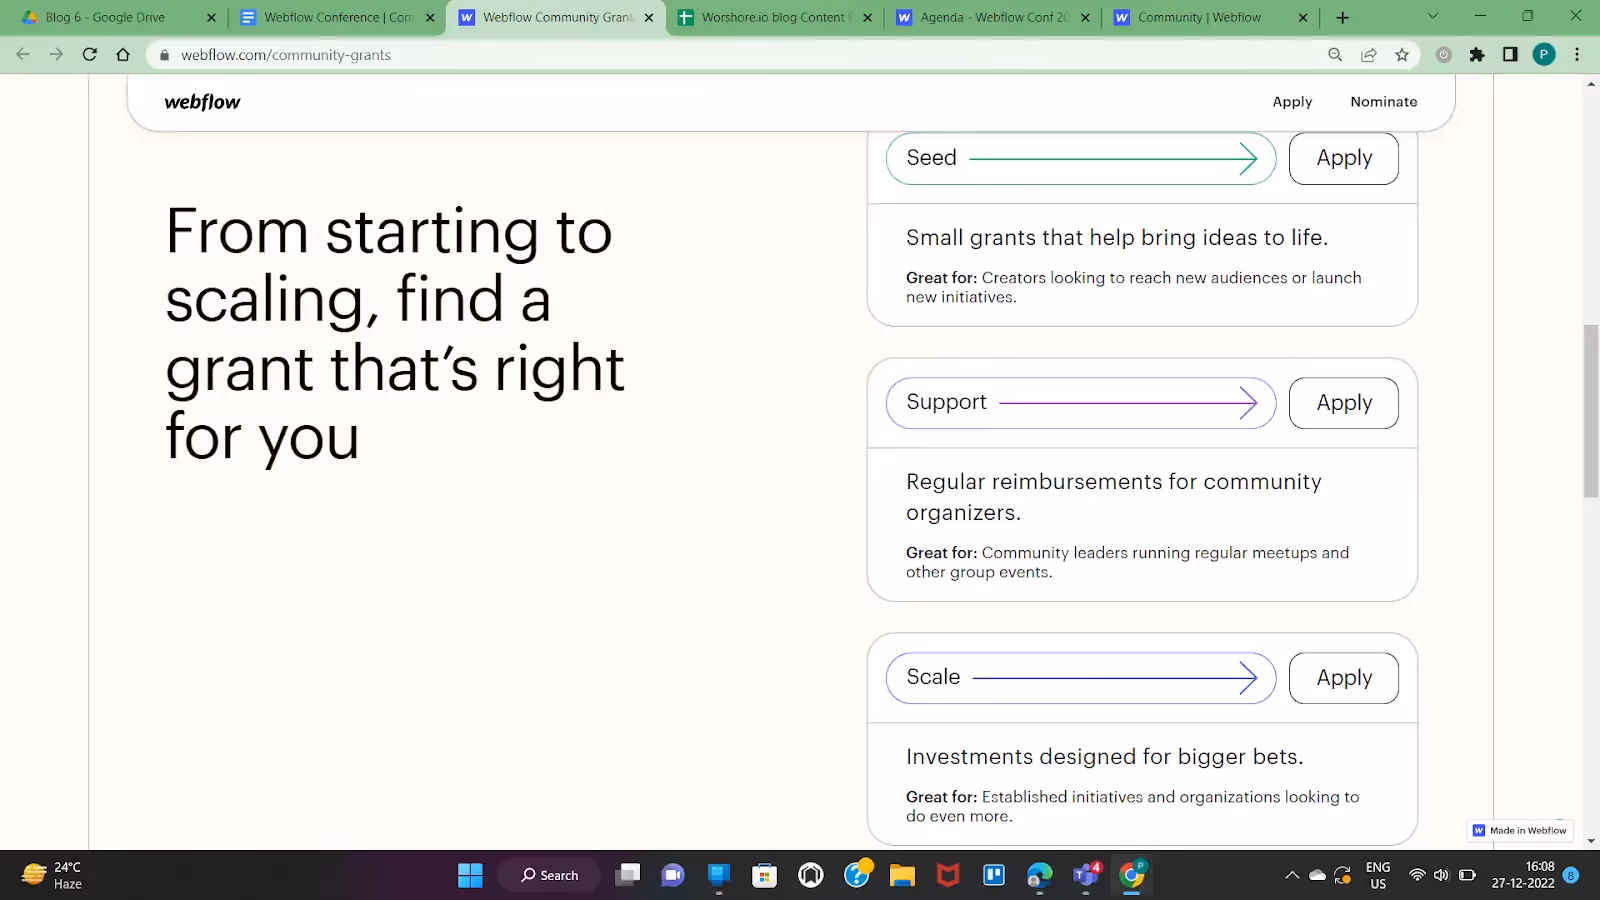
Task: Click the page vertical scrollbar thumb
Action: point(1591,411)
